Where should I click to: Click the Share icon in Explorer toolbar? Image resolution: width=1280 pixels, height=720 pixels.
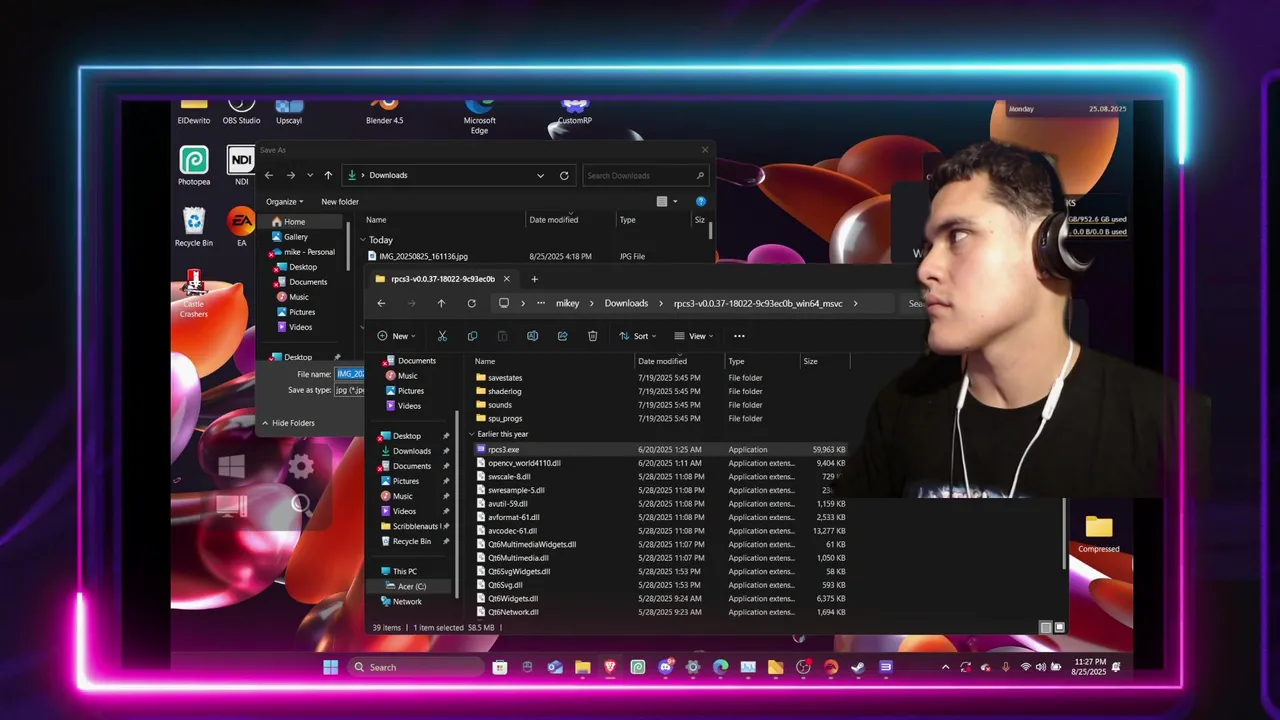click(562, 336)
